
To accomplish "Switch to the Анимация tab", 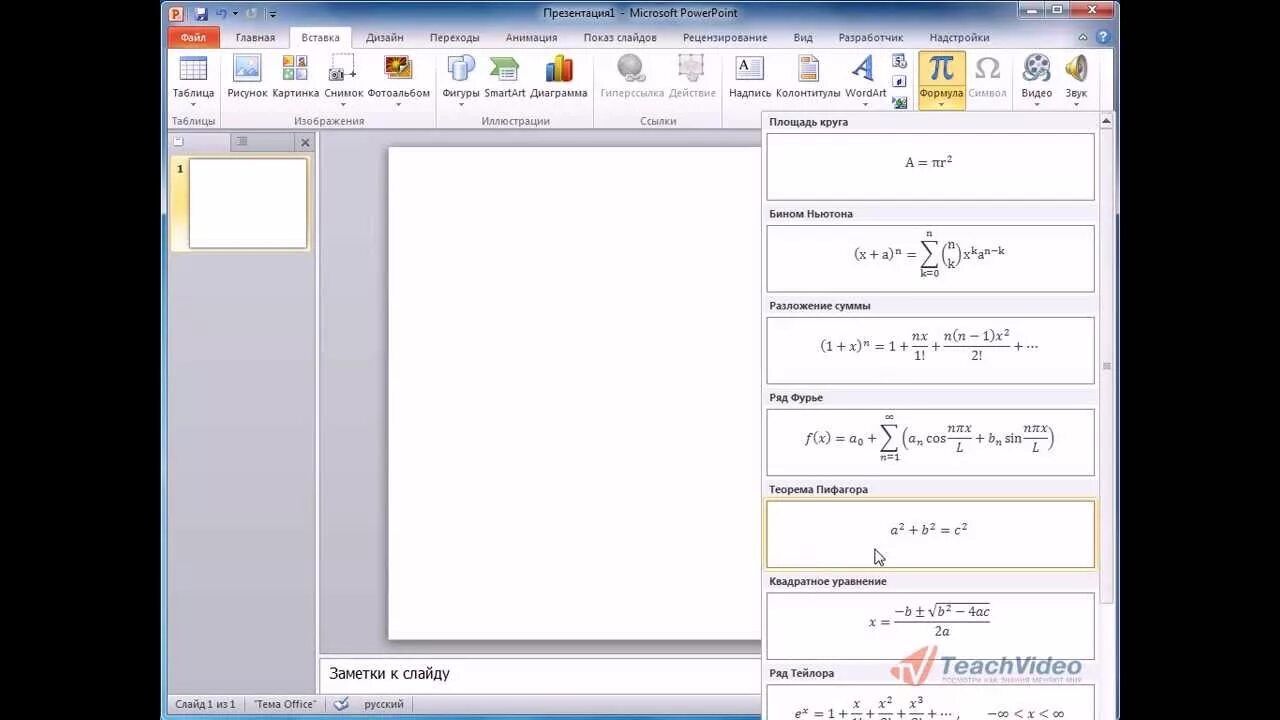I will point(531,38).
